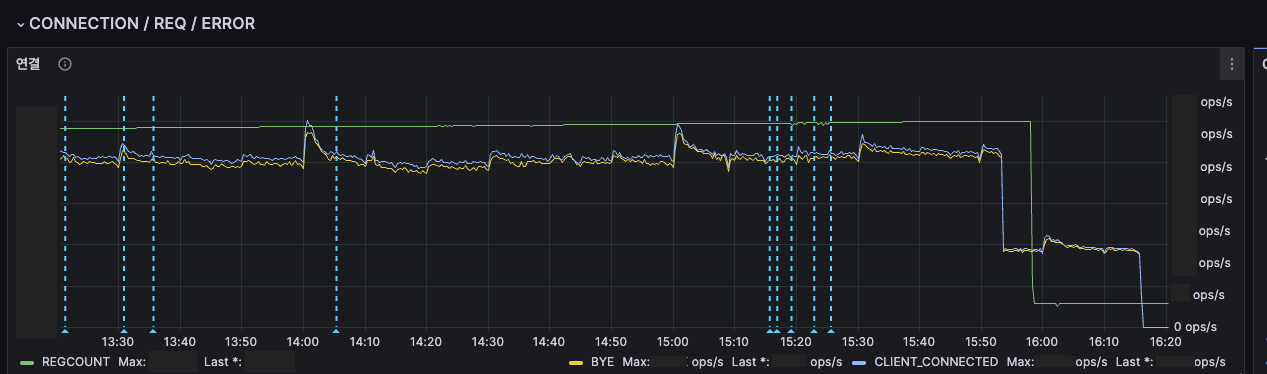Open the 연결 panel three-dot menu
The height and width of the screenshot is (374, 1267).
(x=1232, y=64)
